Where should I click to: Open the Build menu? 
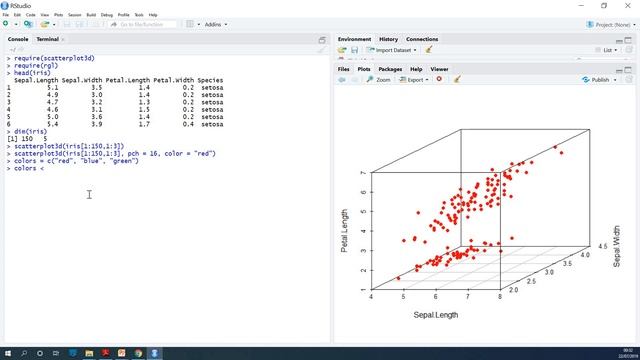(x=91, y=15)
